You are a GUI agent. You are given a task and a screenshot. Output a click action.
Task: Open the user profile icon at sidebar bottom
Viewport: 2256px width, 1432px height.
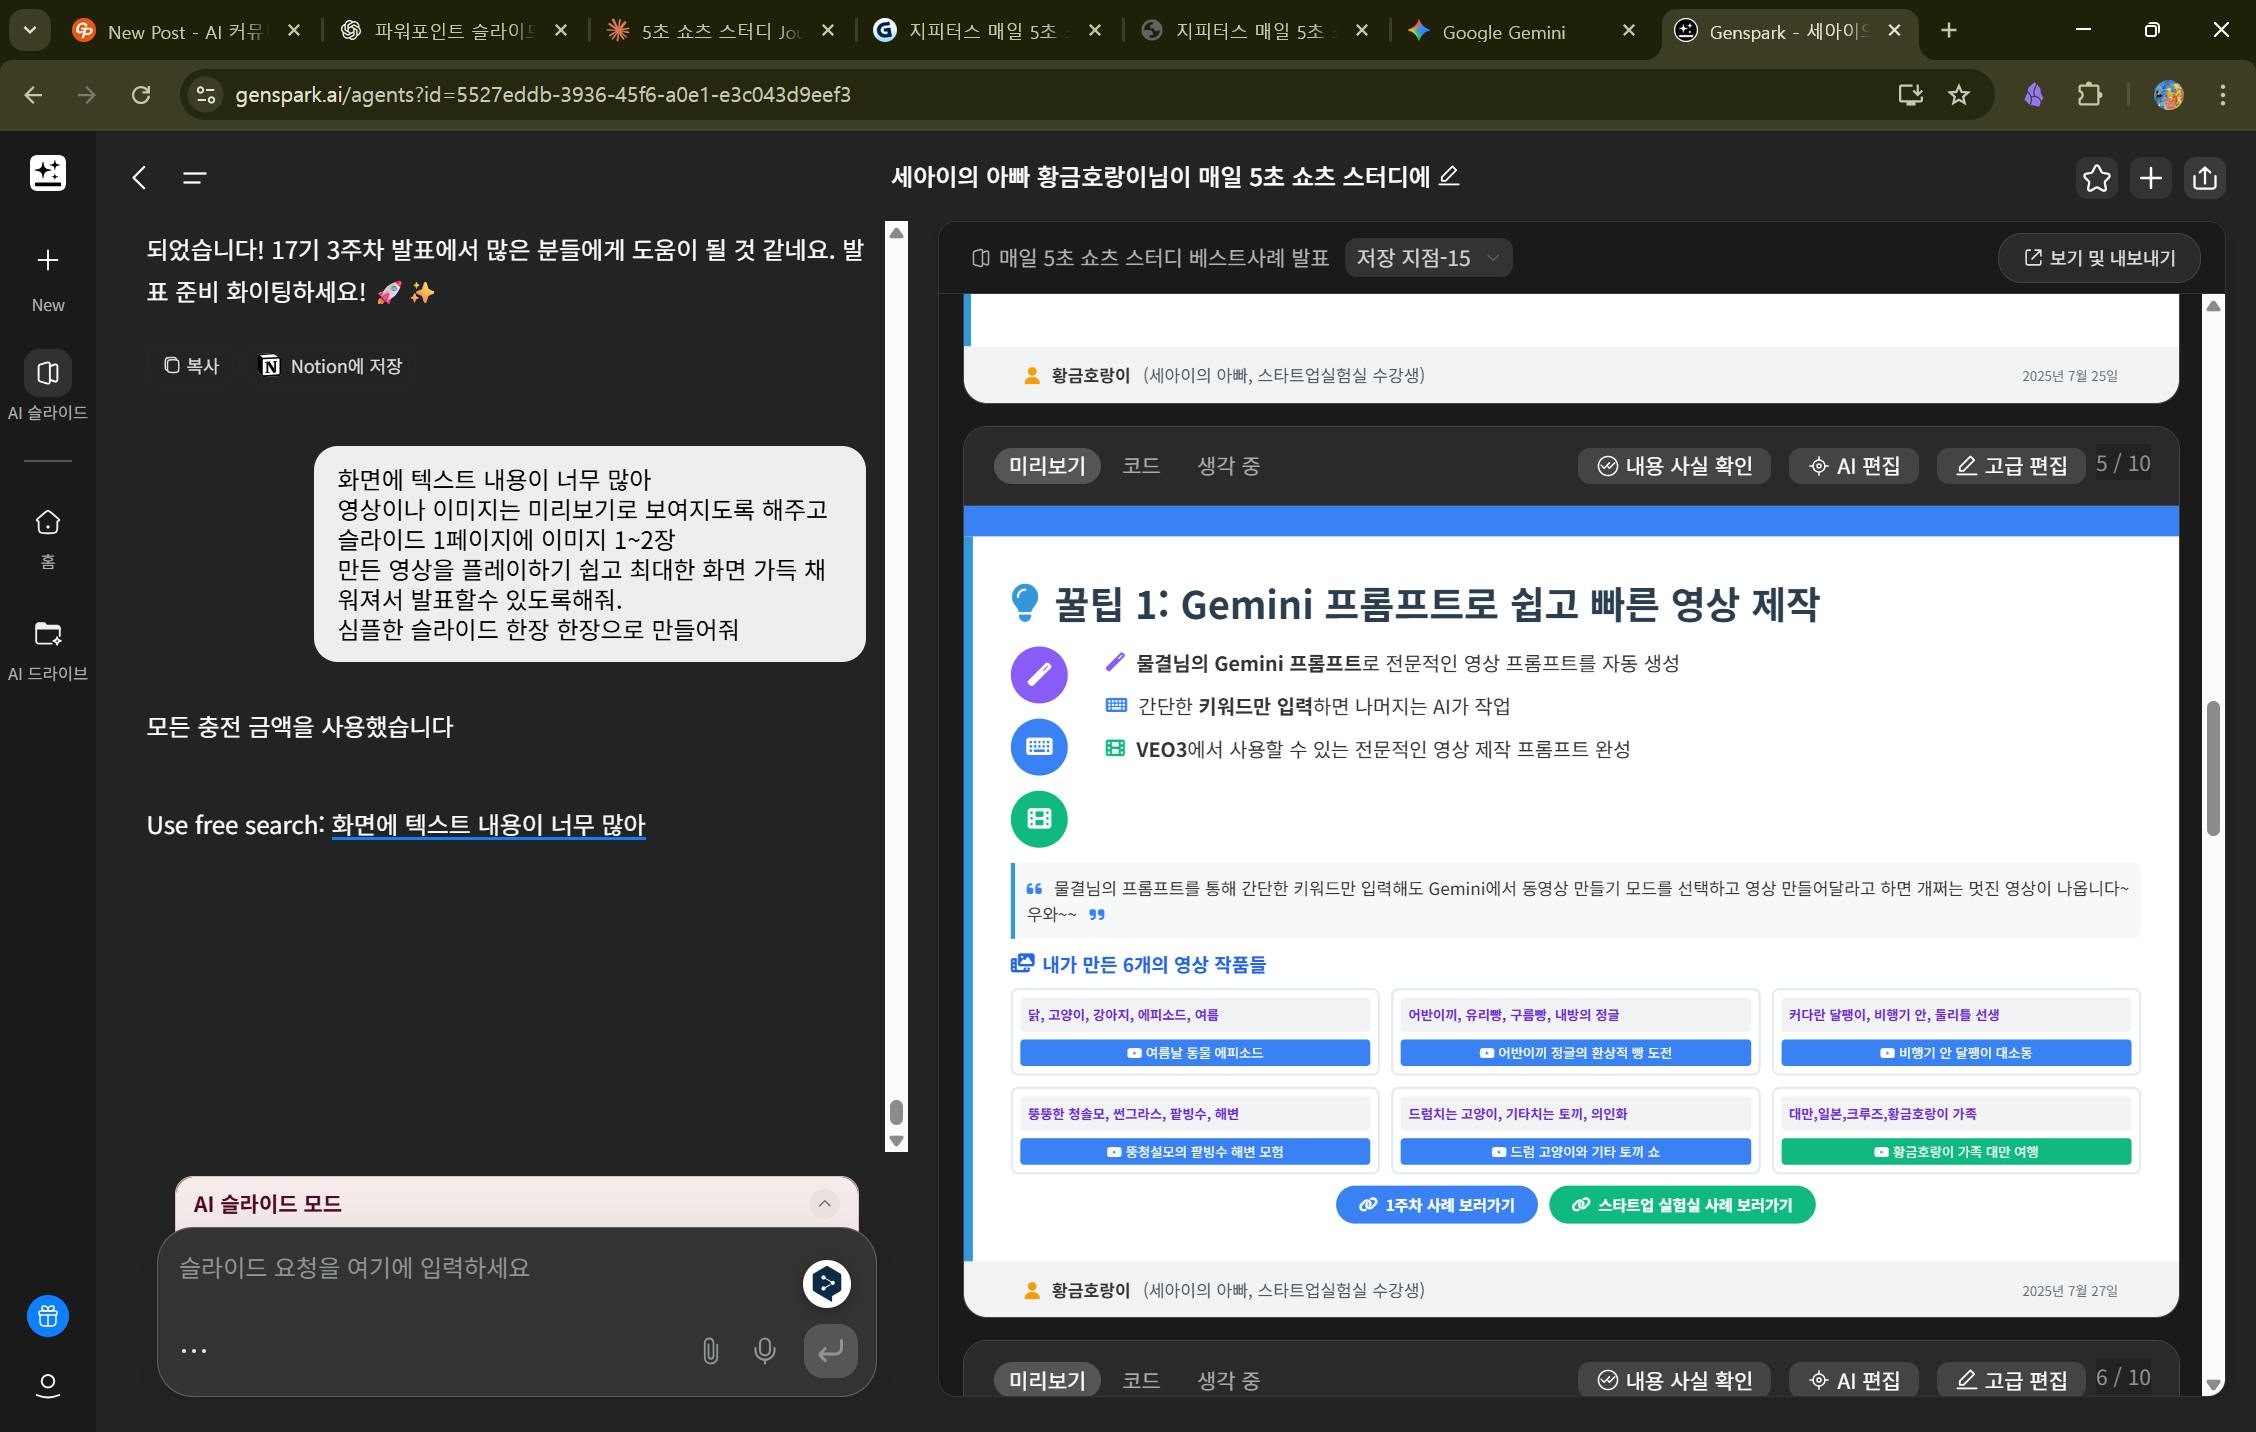pos(48,1386)
